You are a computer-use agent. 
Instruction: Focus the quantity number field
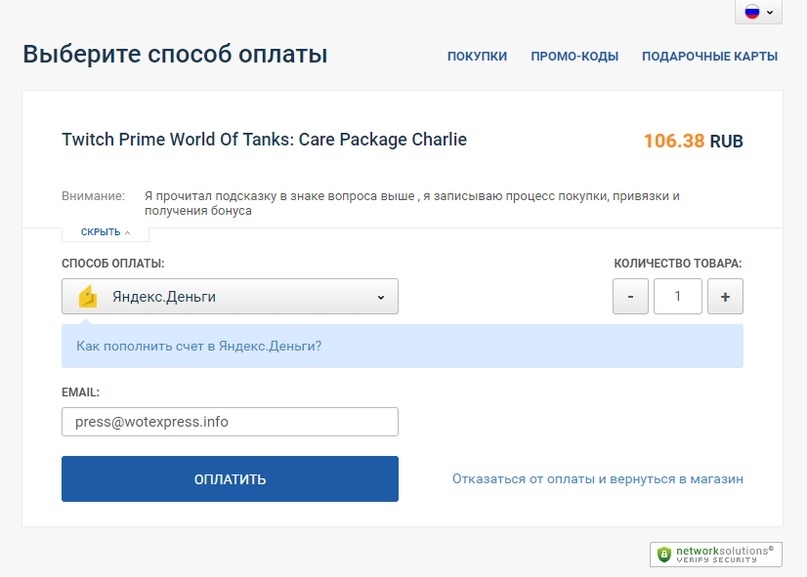(677, 297)
